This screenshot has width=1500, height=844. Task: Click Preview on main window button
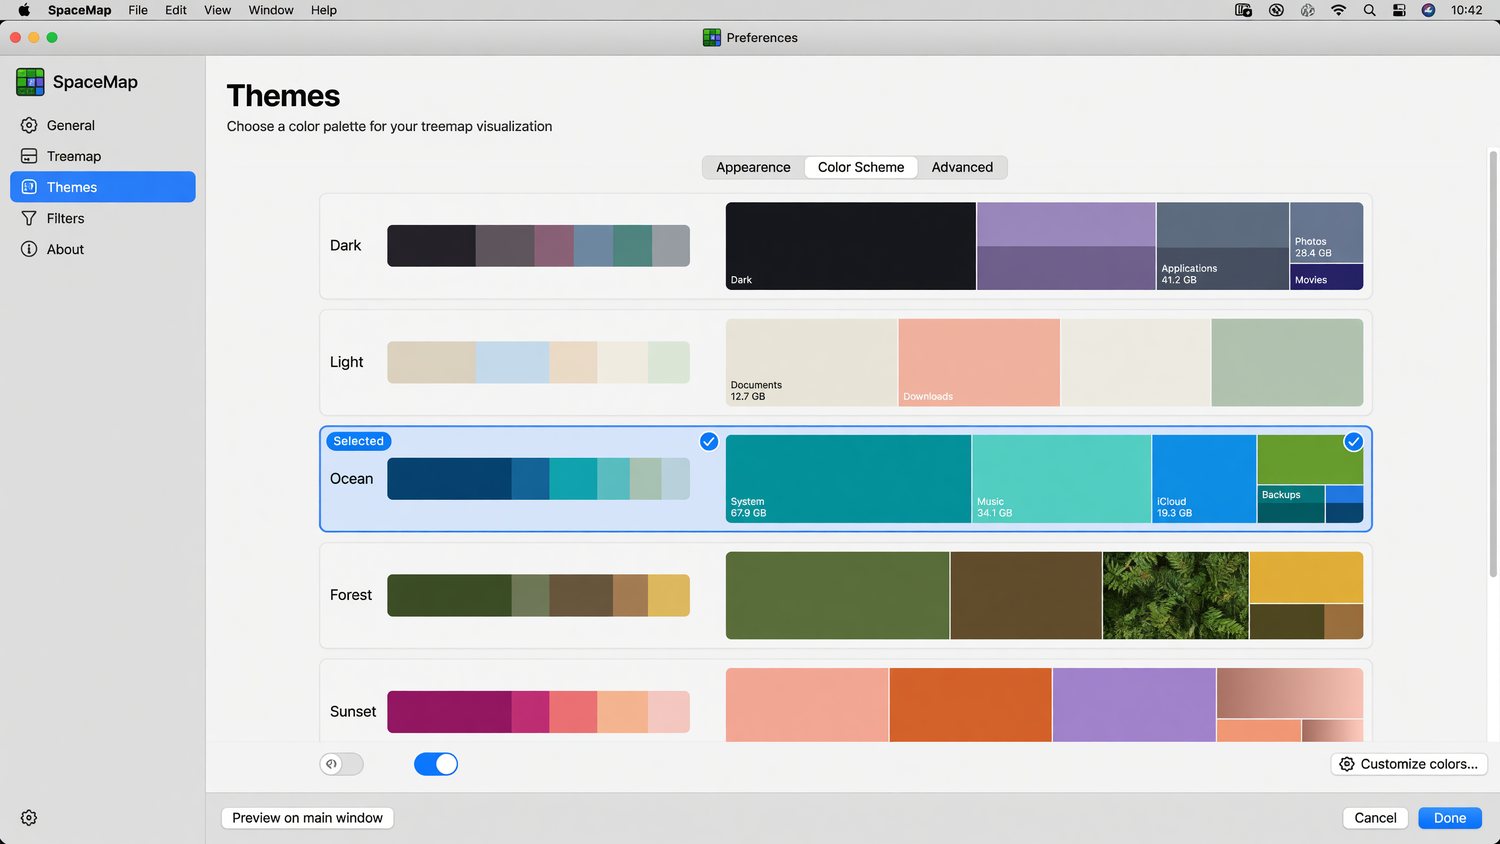pos(308,818)
